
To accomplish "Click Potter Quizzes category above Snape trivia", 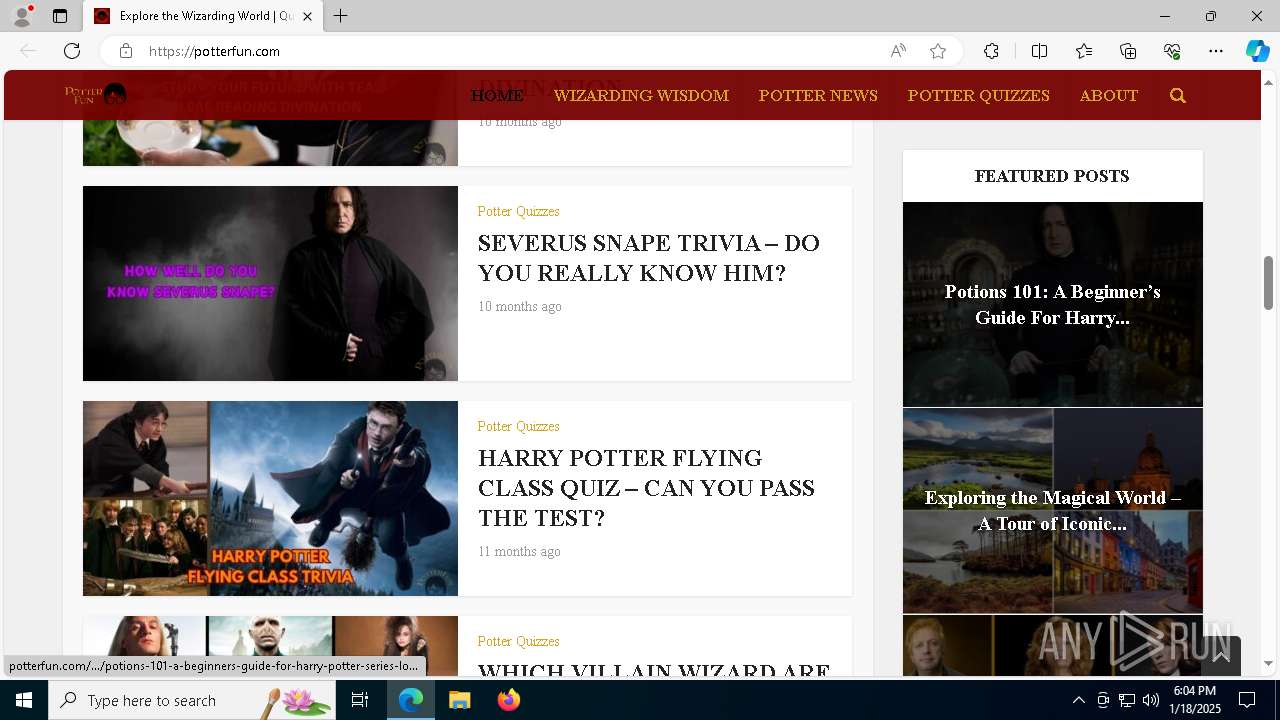I will point(518,211).
